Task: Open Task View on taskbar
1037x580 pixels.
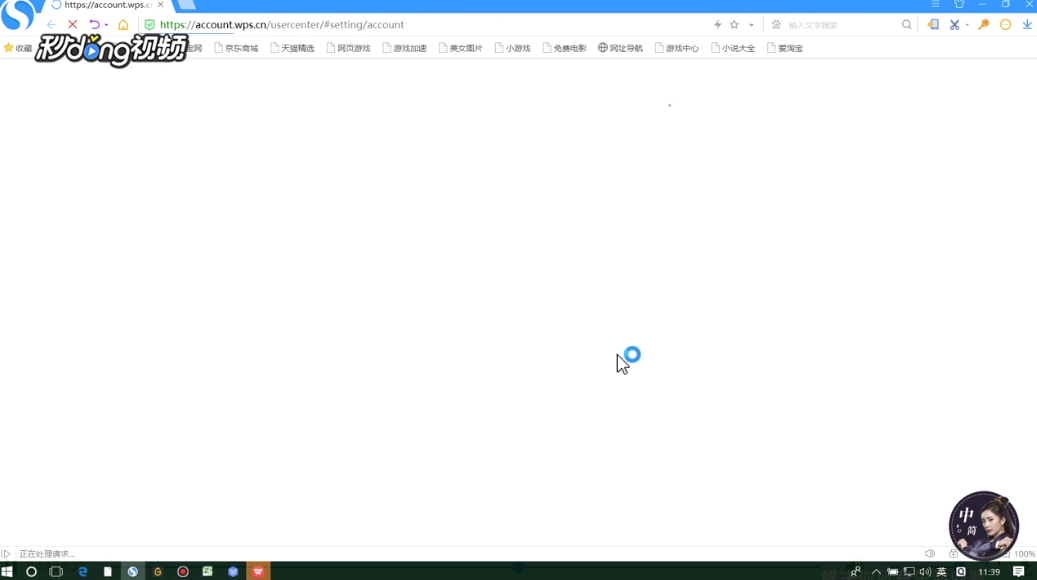Action: click(56, 571)
